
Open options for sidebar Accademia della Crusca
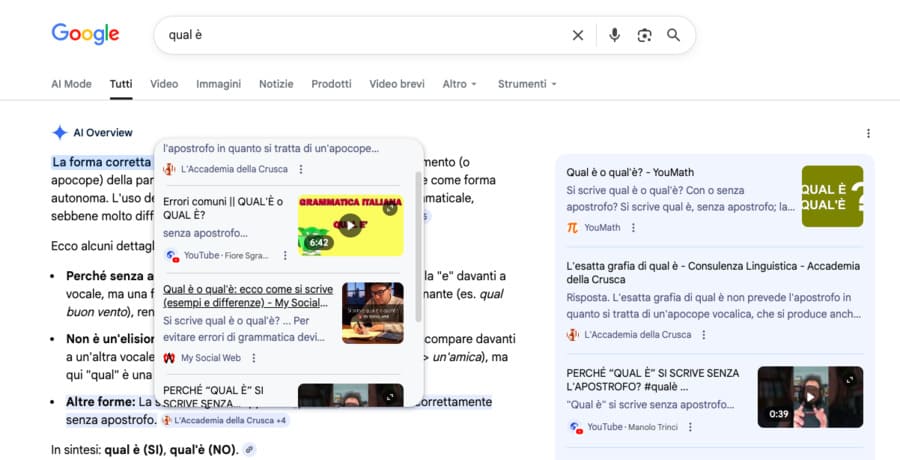pos(704,335)
